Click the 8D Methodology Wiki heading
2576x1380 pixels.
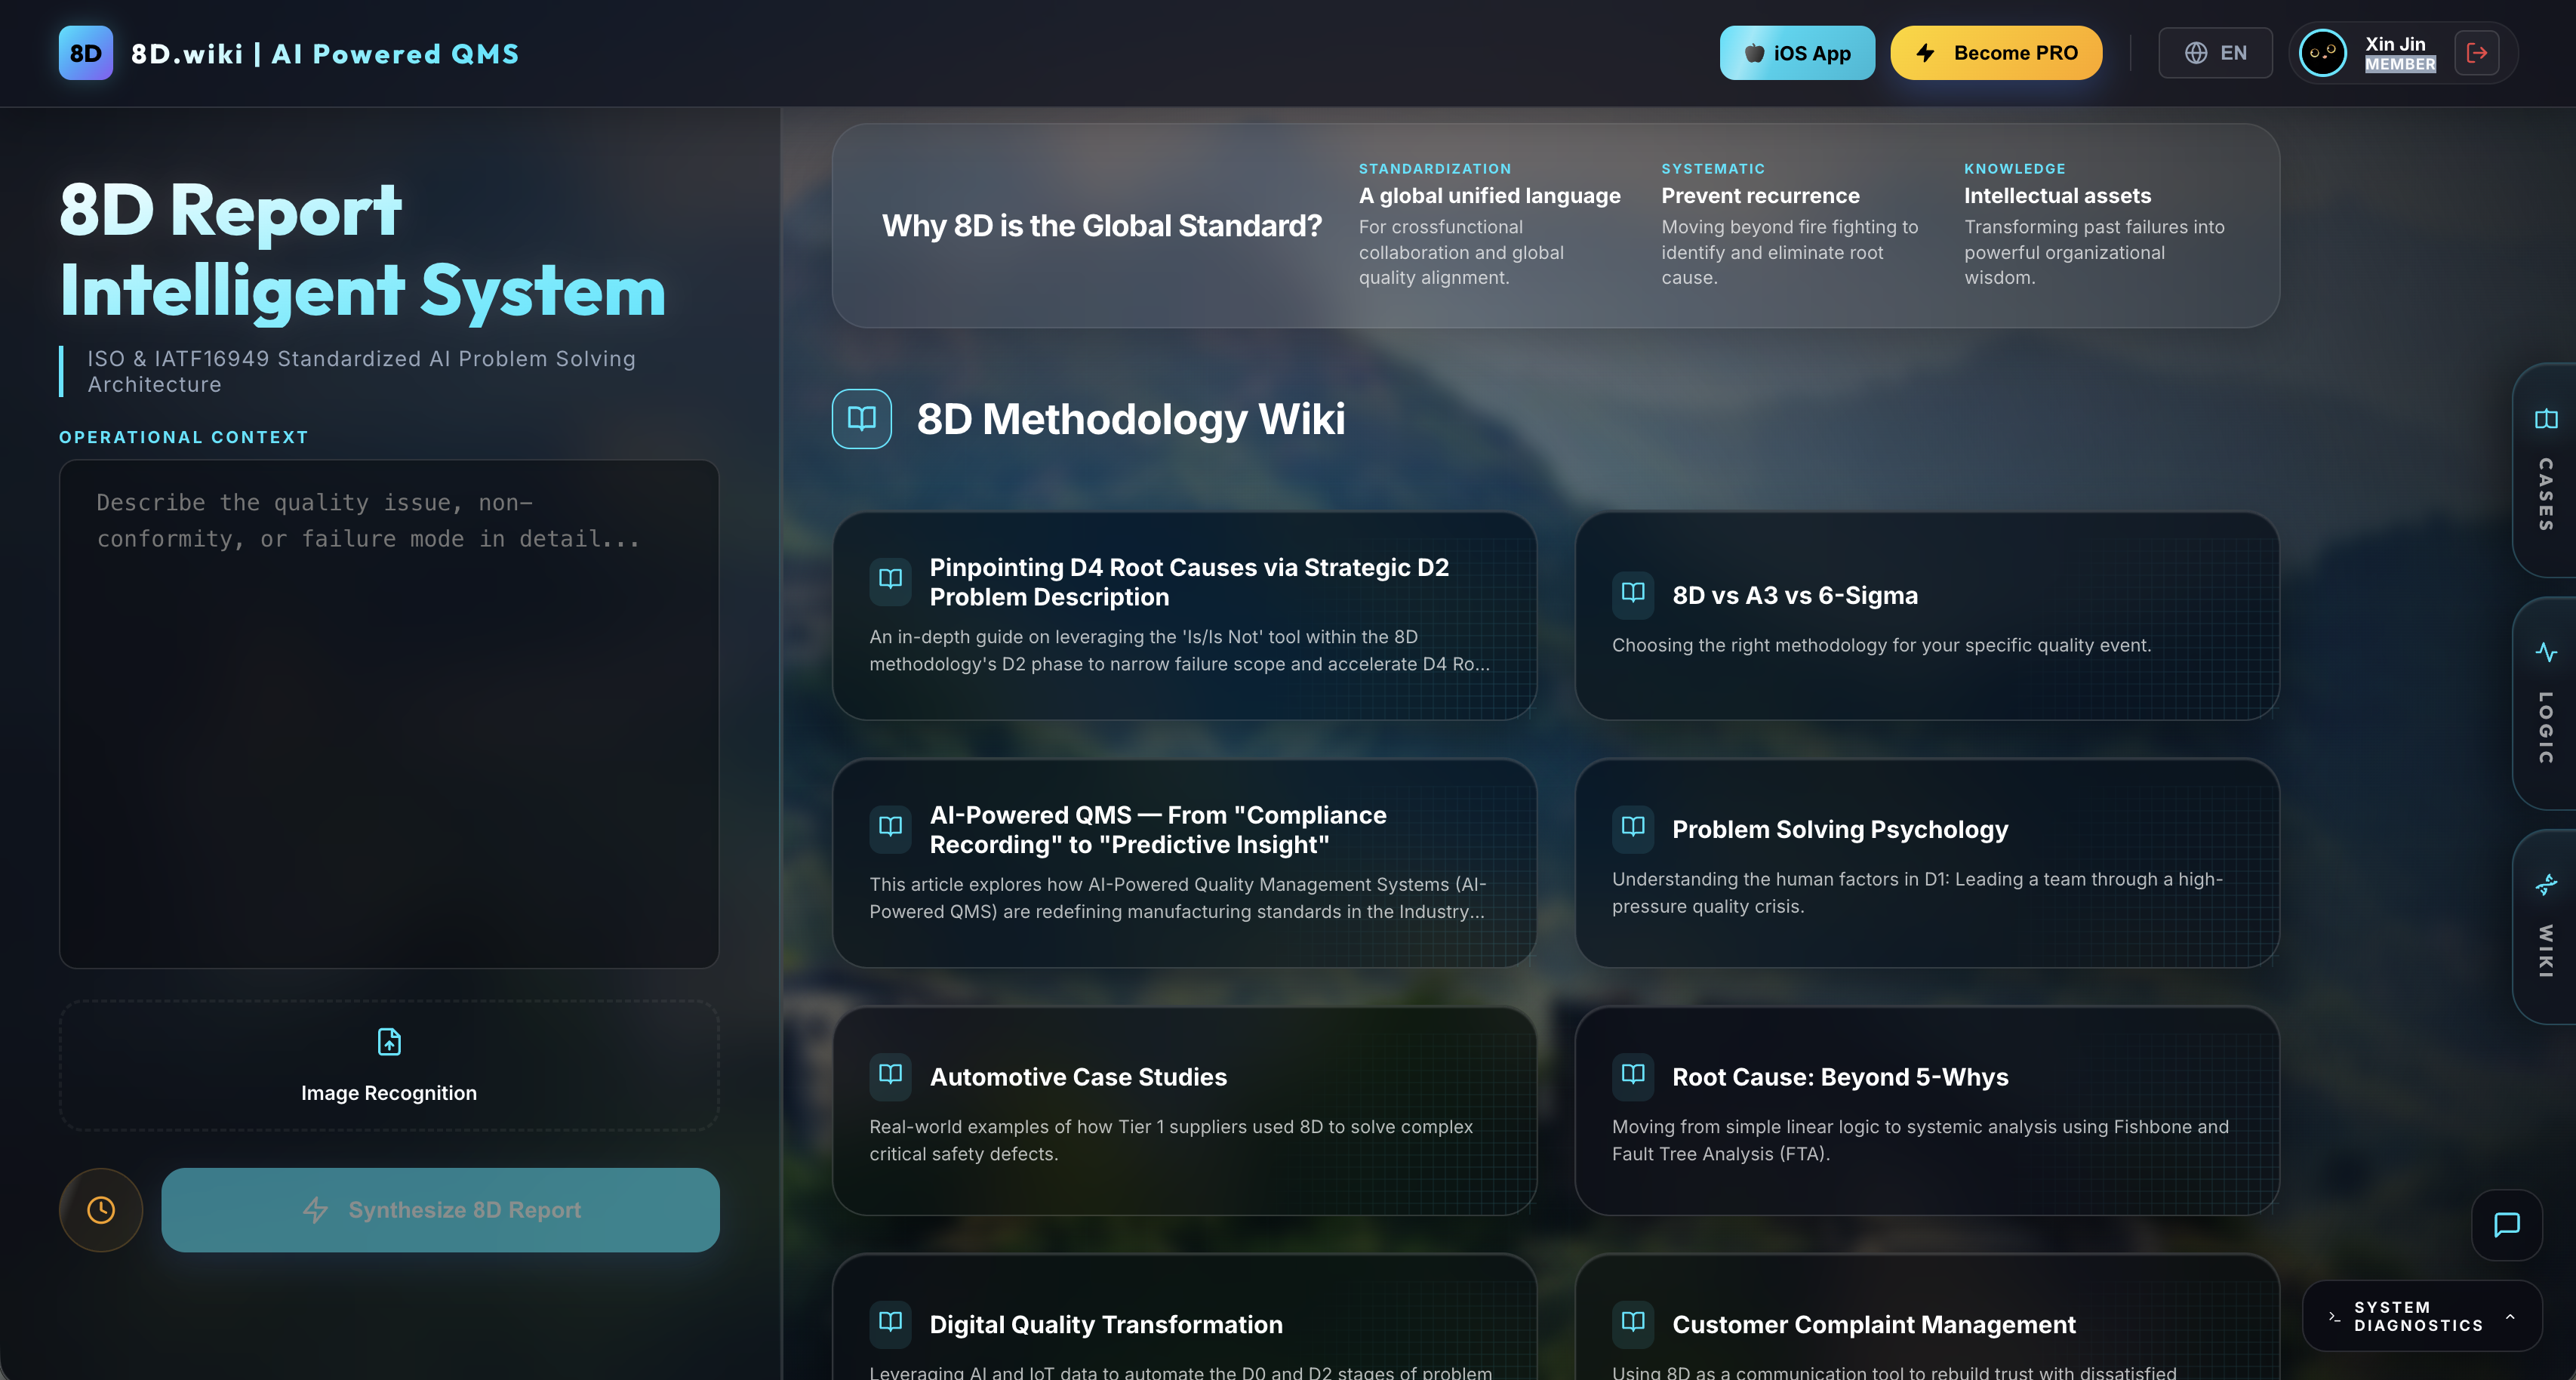coord(1131,419)
